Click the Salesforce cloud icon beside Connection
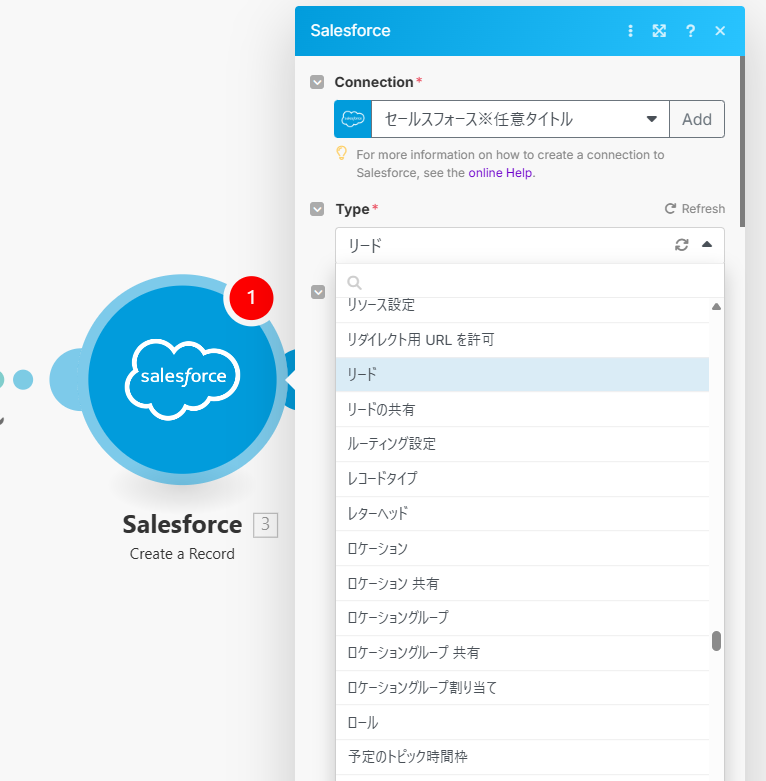Viewport: 766px width, 781px height. (x=353, y=119)
